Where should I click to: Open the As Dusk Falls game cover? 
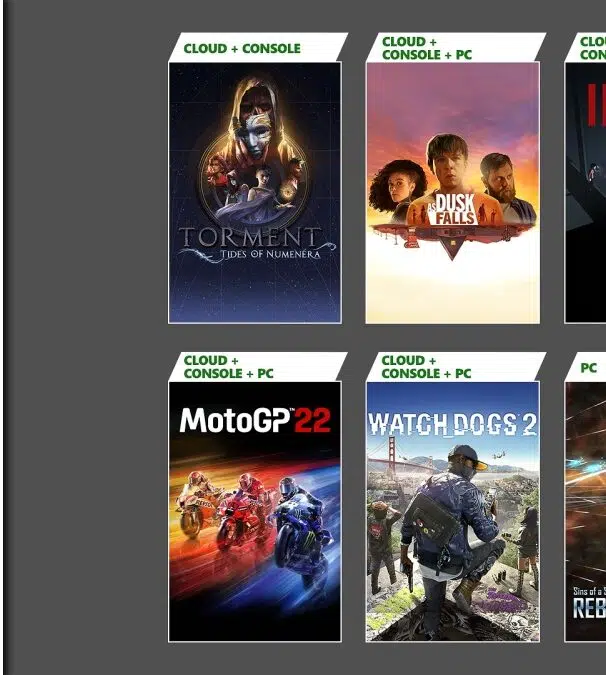point(452,192)
